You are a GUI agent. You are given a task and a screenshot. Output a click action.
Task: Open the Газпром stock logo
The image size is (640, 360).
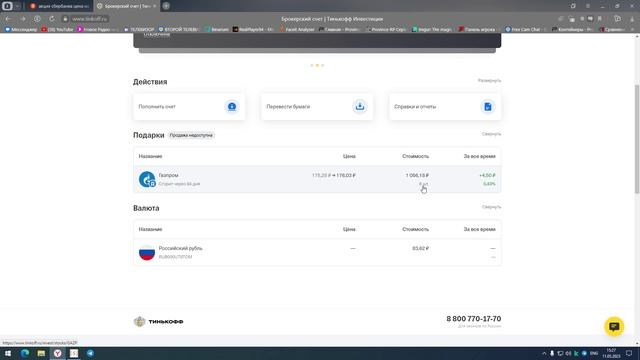click(x=147, y=179)
